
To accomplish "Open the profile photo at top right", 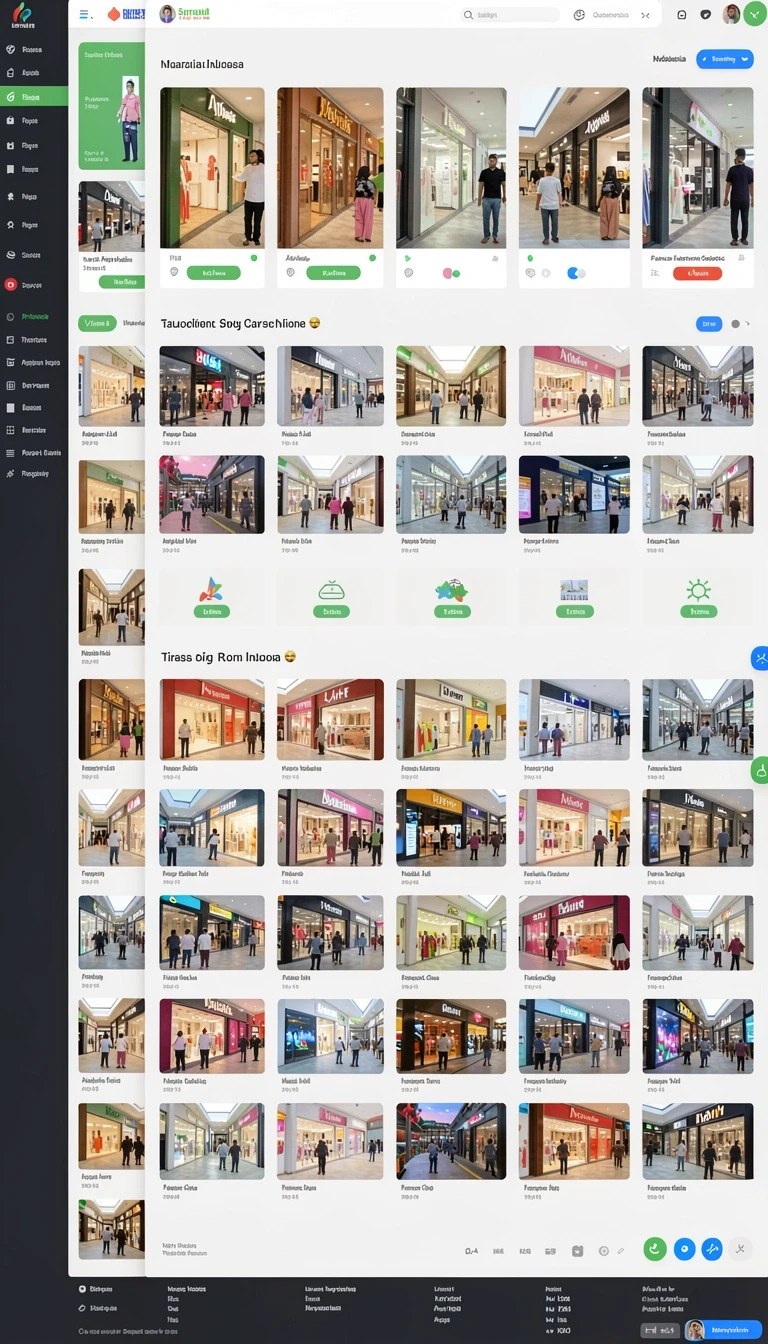I will (732, 14).
